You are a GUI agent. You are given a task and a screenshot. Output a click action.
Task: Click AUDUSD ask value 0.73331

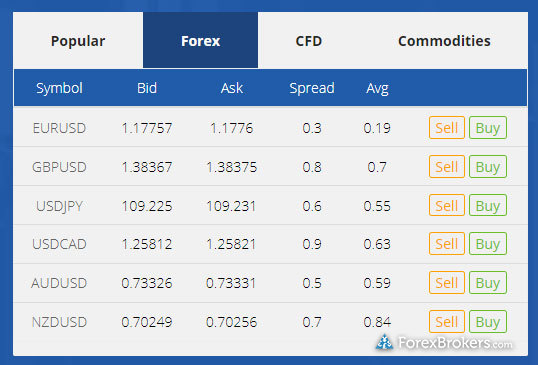pos(232,283)
